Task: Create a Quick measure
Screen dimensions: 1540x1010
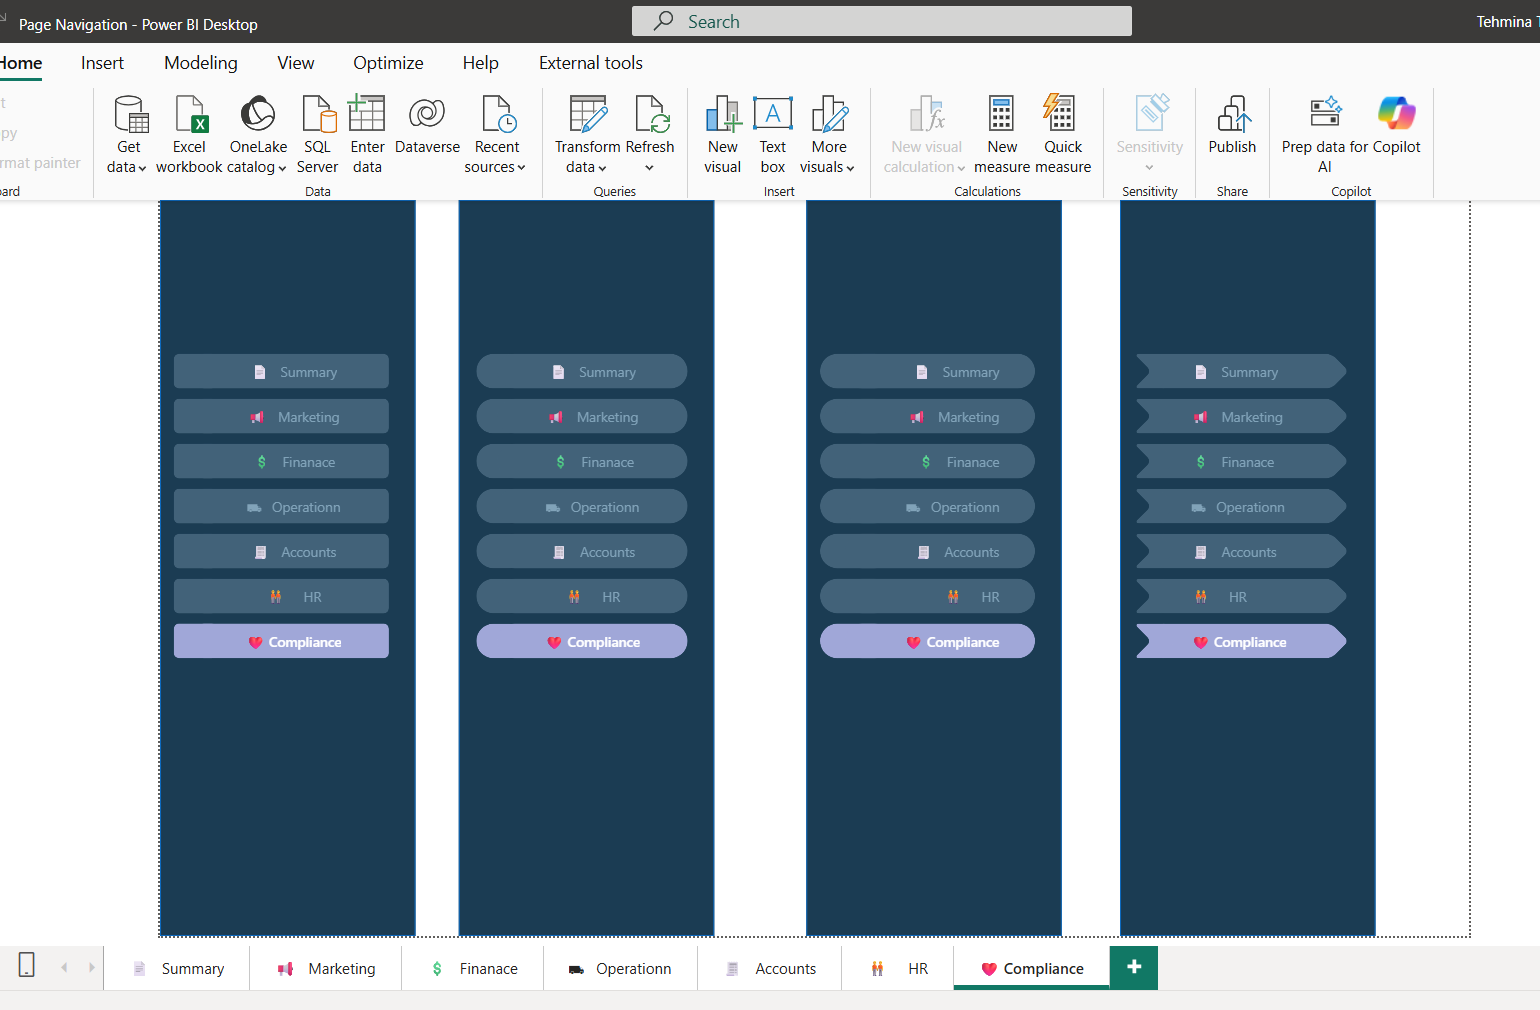Action: click(1062, 134)
